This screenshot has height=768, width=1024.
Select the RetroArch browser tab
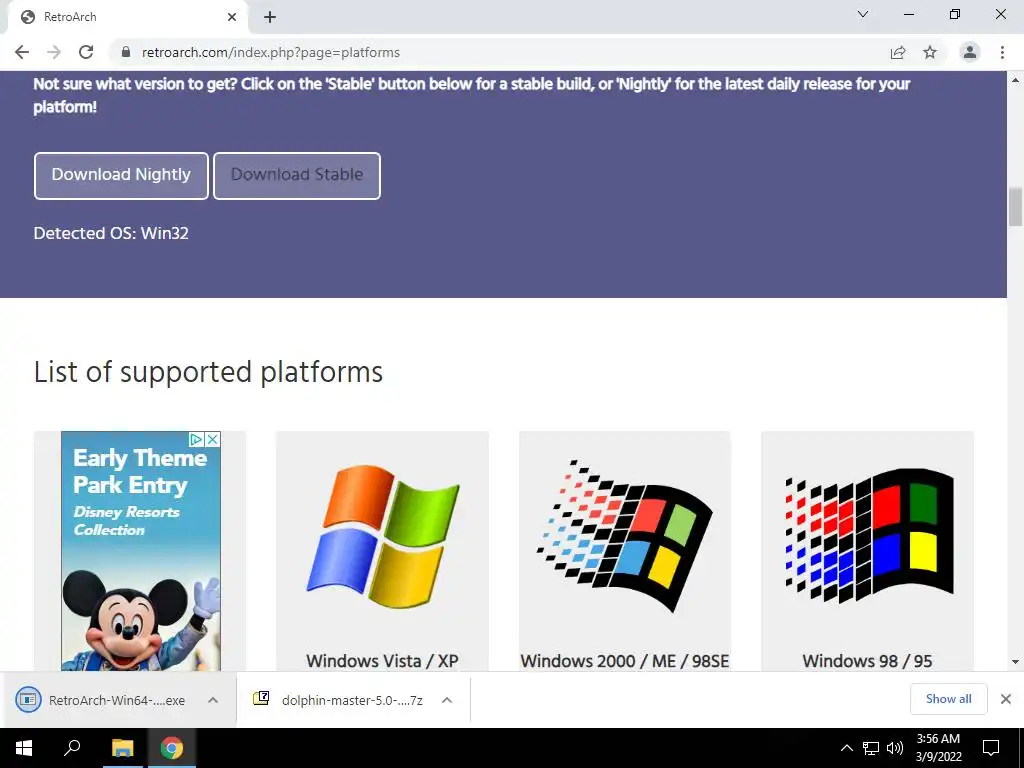127,17
